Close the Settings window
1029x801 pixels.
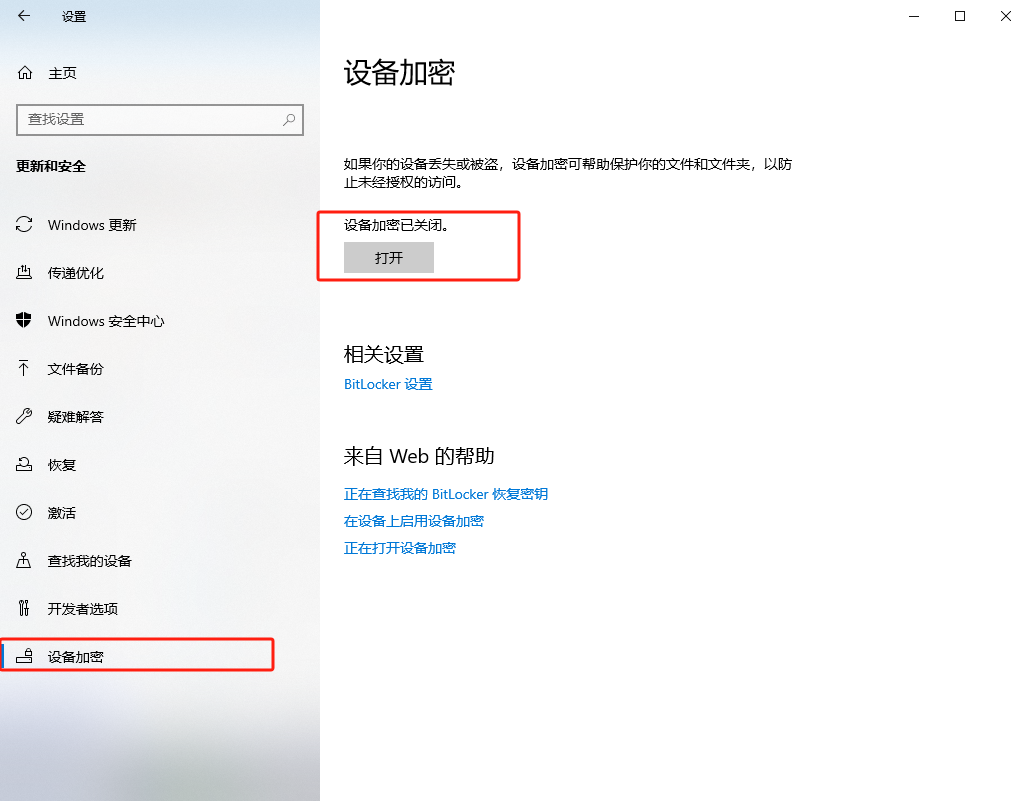[x=1005, y=16]
